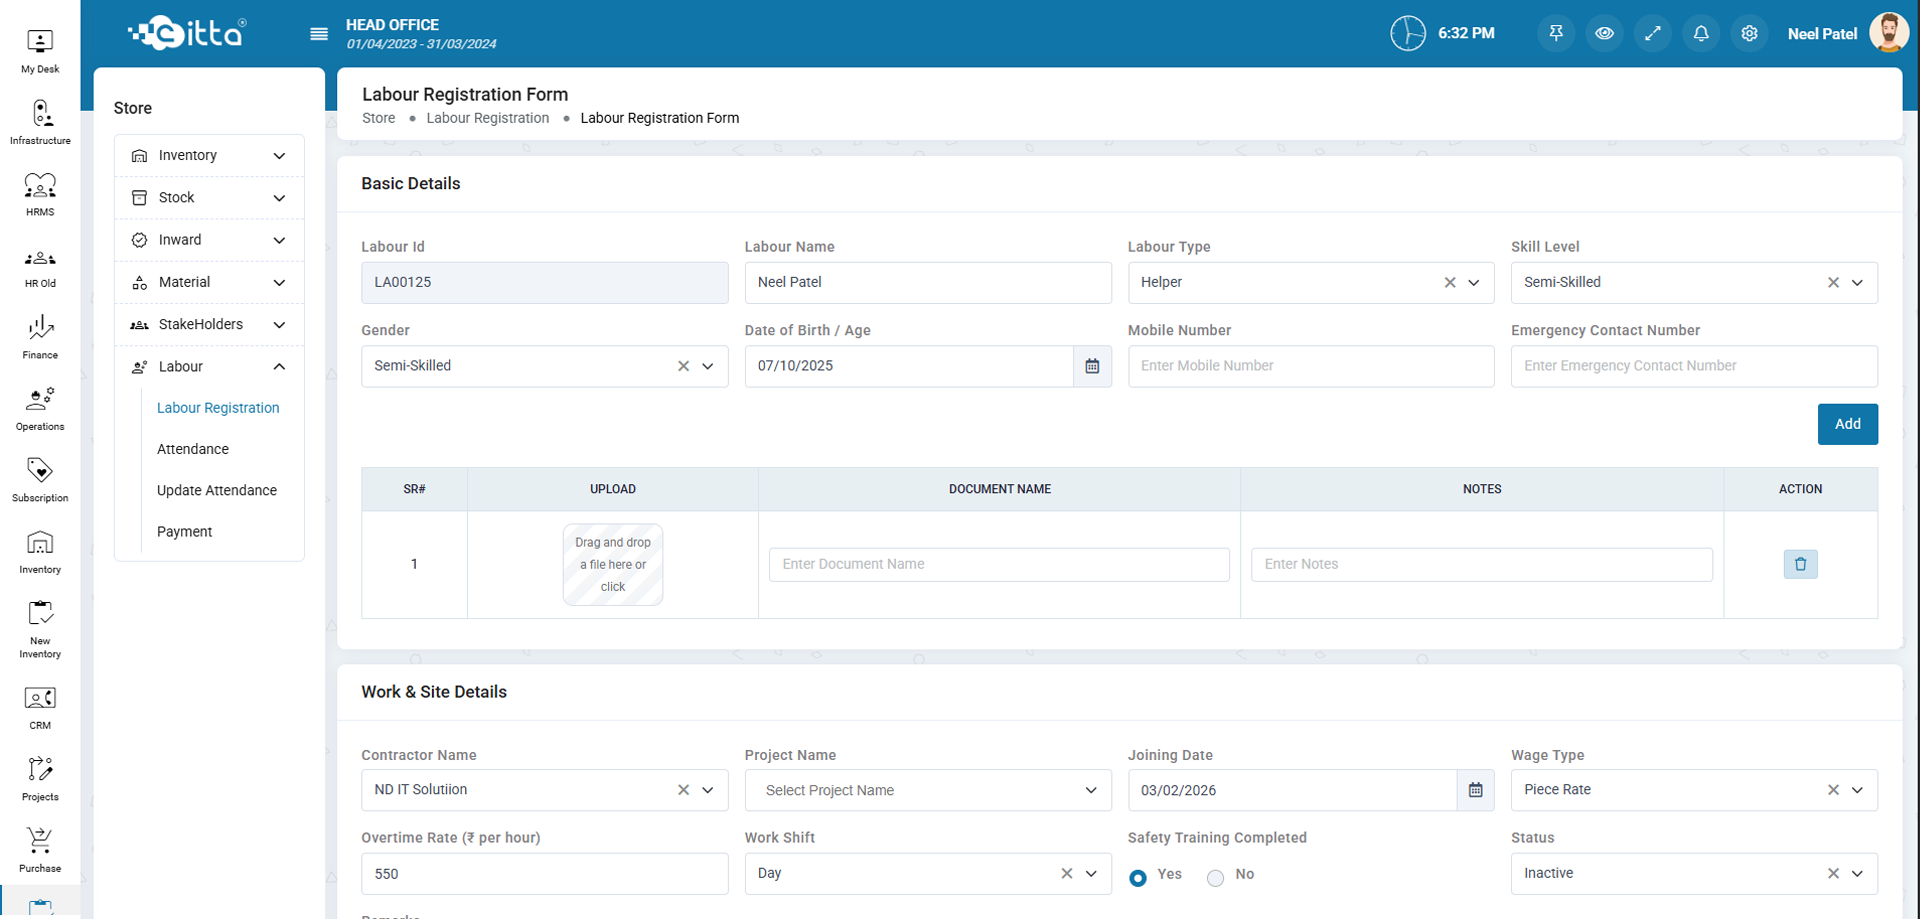Toggle sidebar with hamburger menu icon

(319, 34)
